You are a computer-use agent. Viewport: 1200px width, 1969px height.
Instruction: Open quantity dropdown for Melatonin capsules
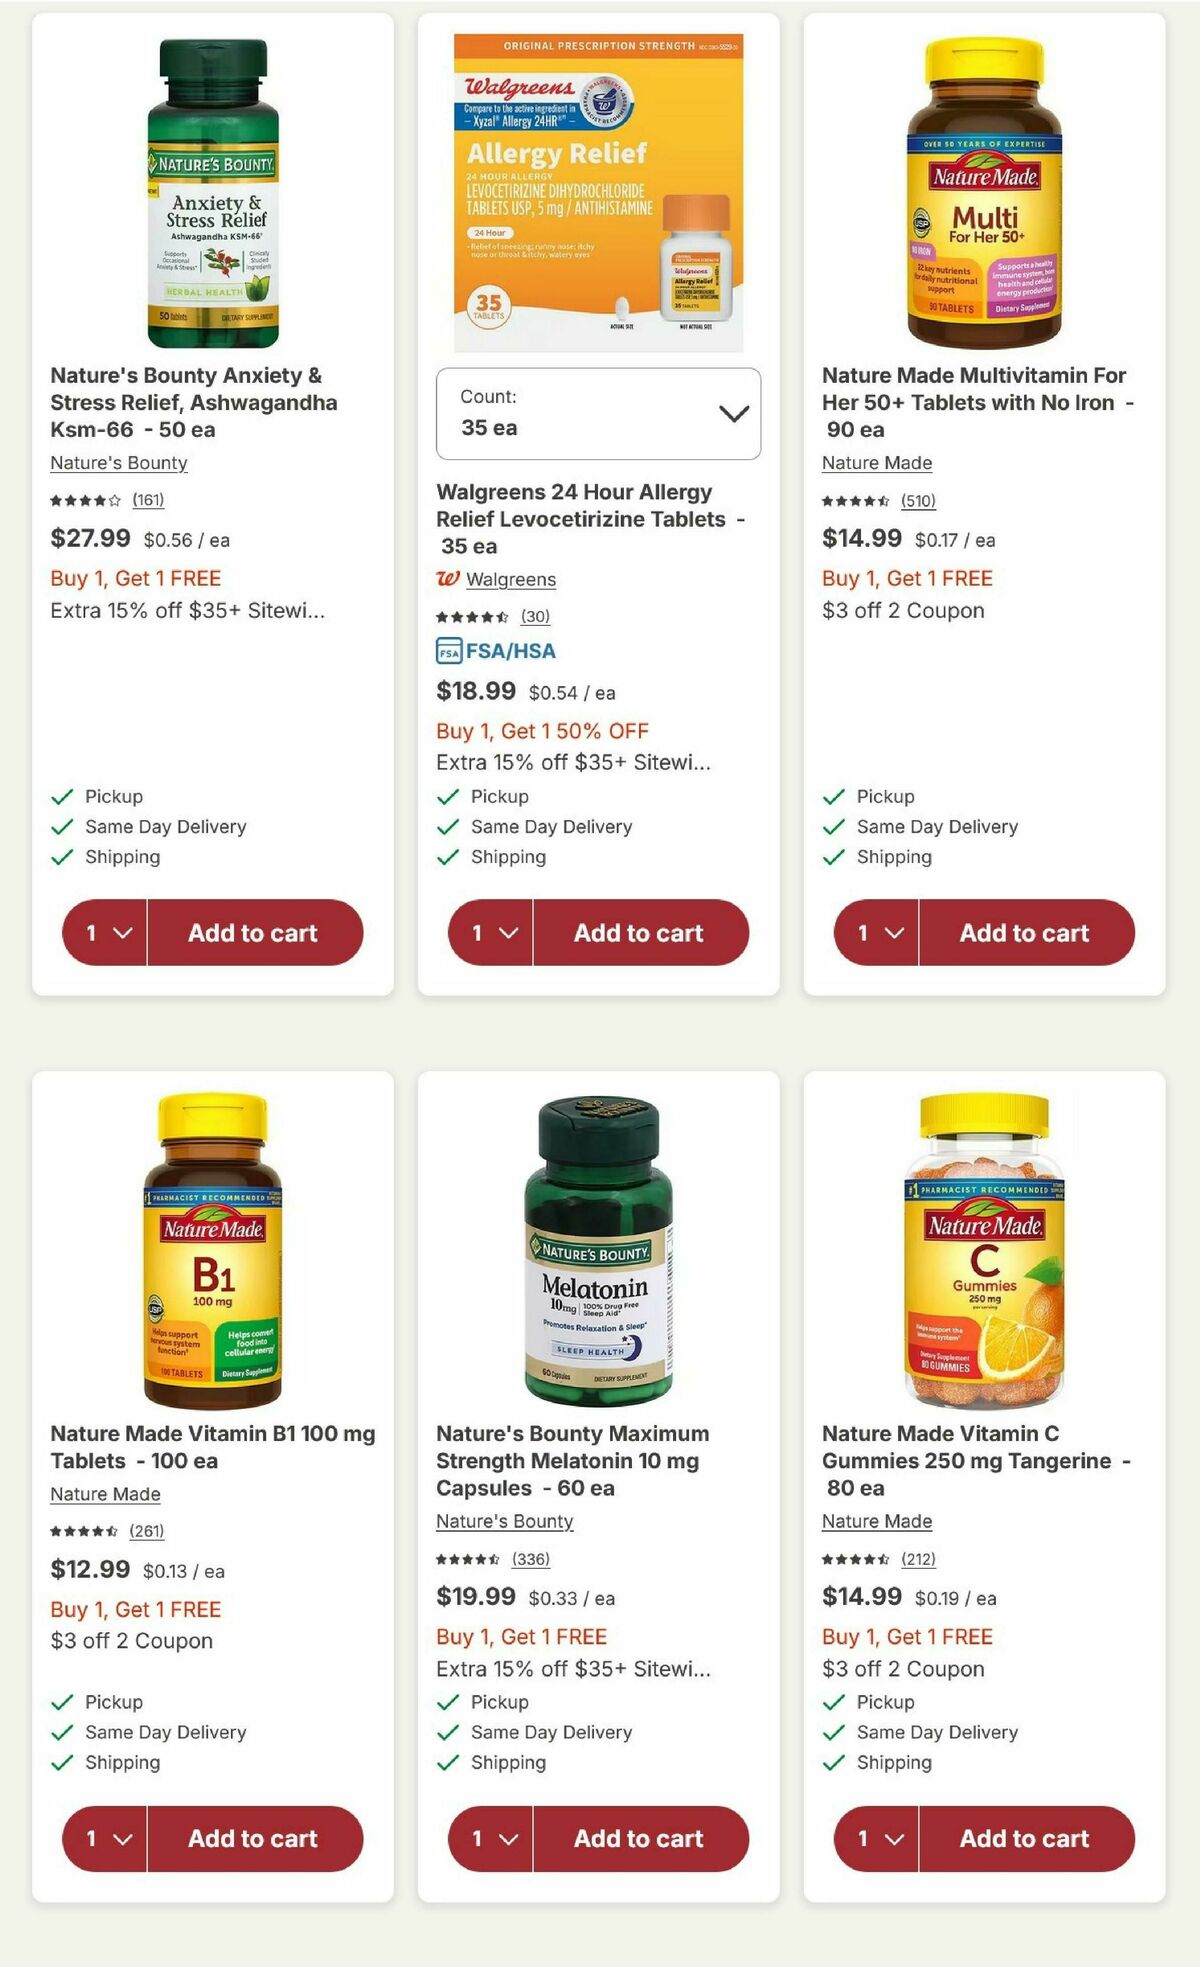(492, 1838)
